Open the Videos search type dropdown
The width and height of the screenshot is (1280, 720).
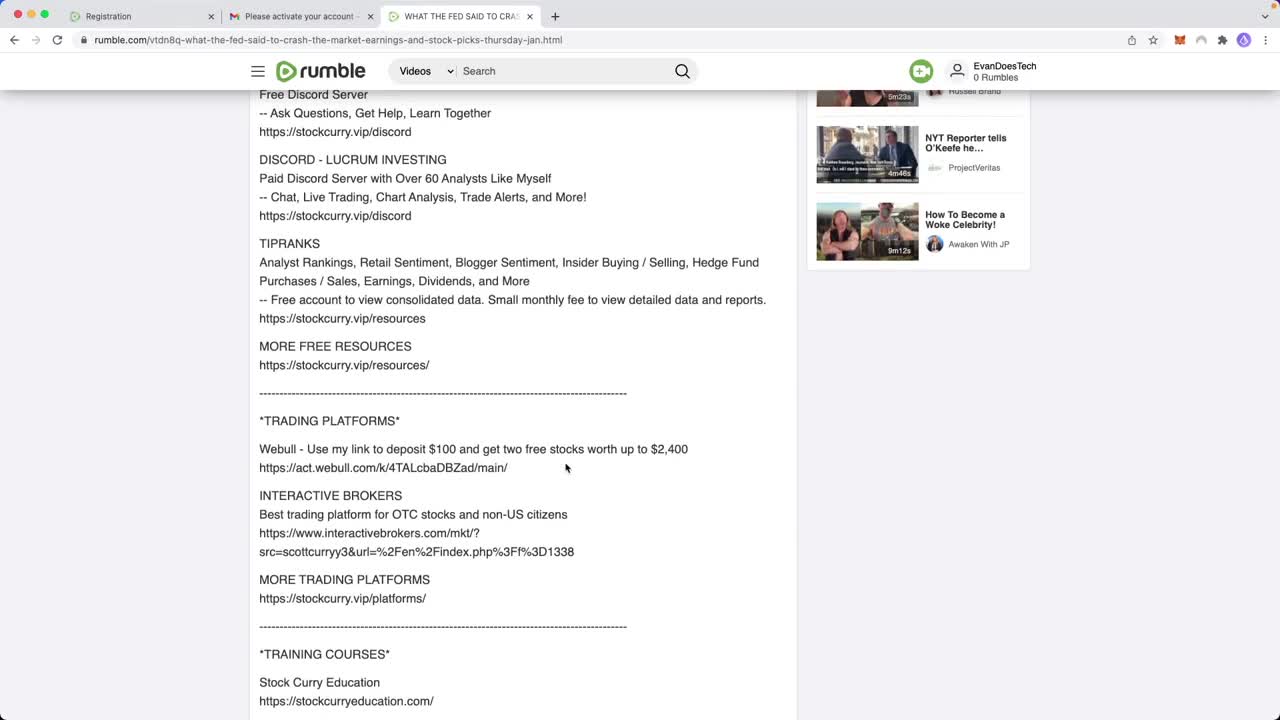click(427, 71)
